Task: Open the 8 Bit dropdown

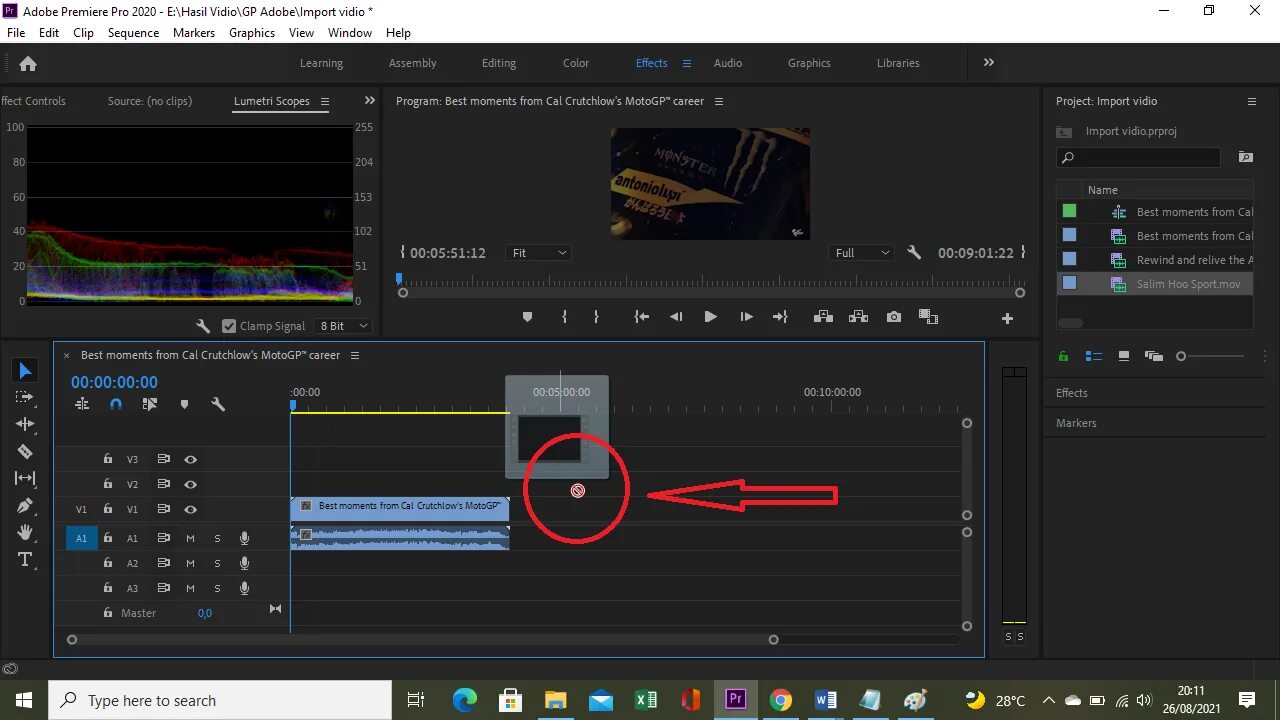Action: pos(344,326)
